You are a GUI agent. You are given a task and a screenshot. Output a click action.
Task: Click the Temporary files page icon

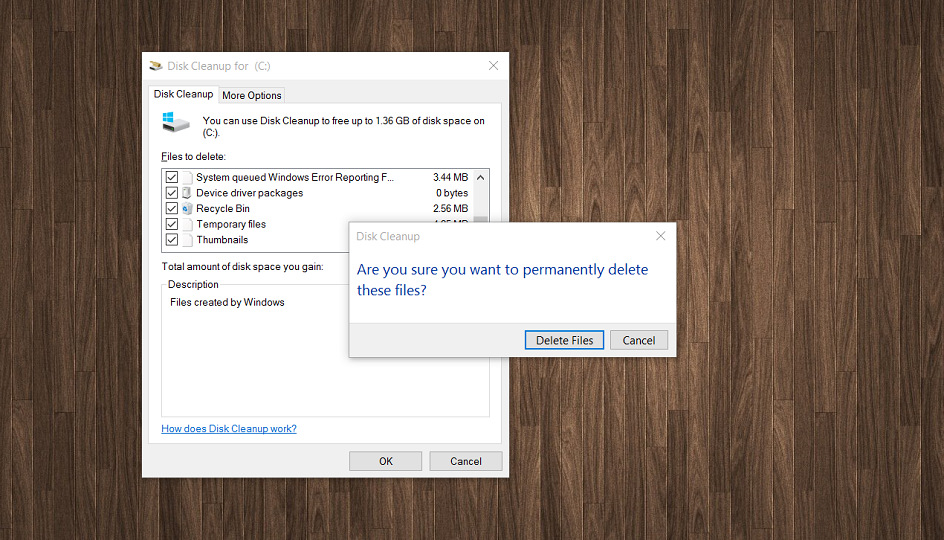(187, 224)
